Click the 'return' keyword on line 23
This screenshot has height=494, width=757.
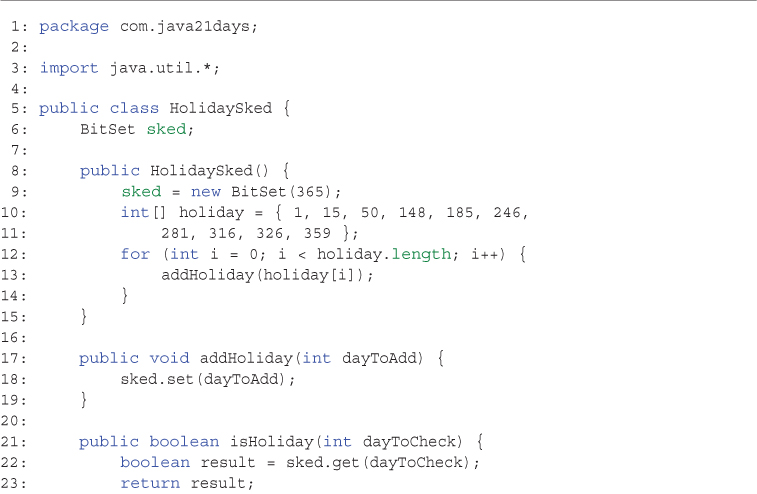(x=150, y=483)
